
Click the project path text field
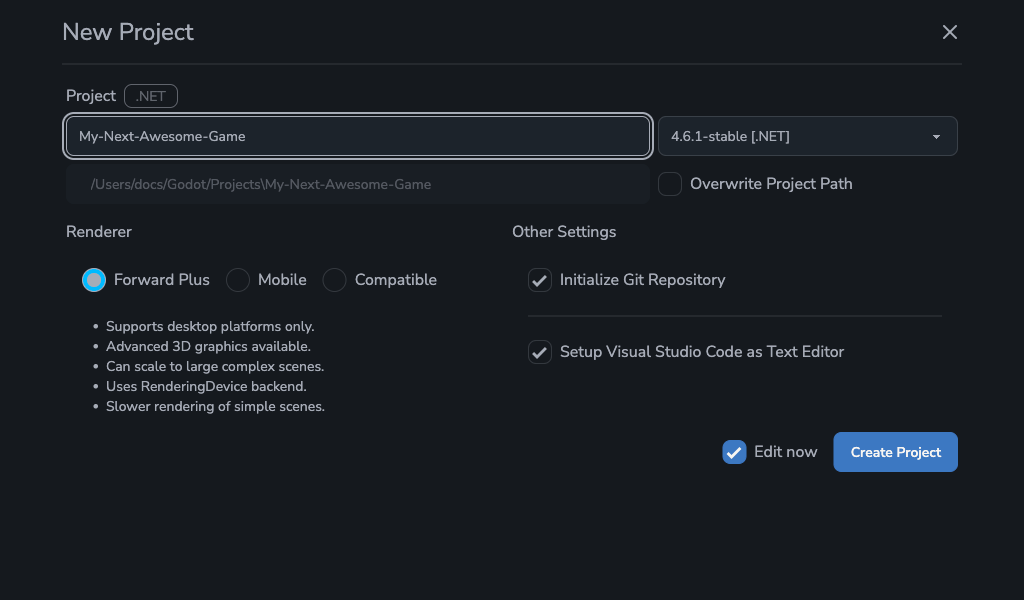(x=358, y=184)
